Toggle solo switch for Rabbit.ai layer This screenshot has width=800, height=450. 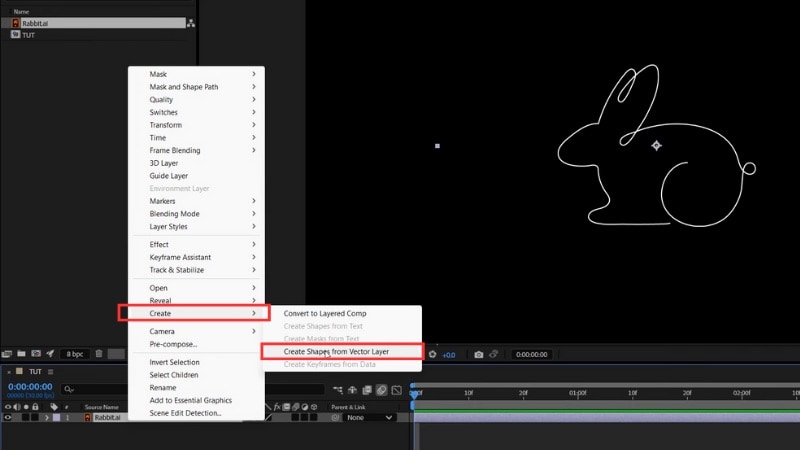pyautogui.click(x=26, y=417)
